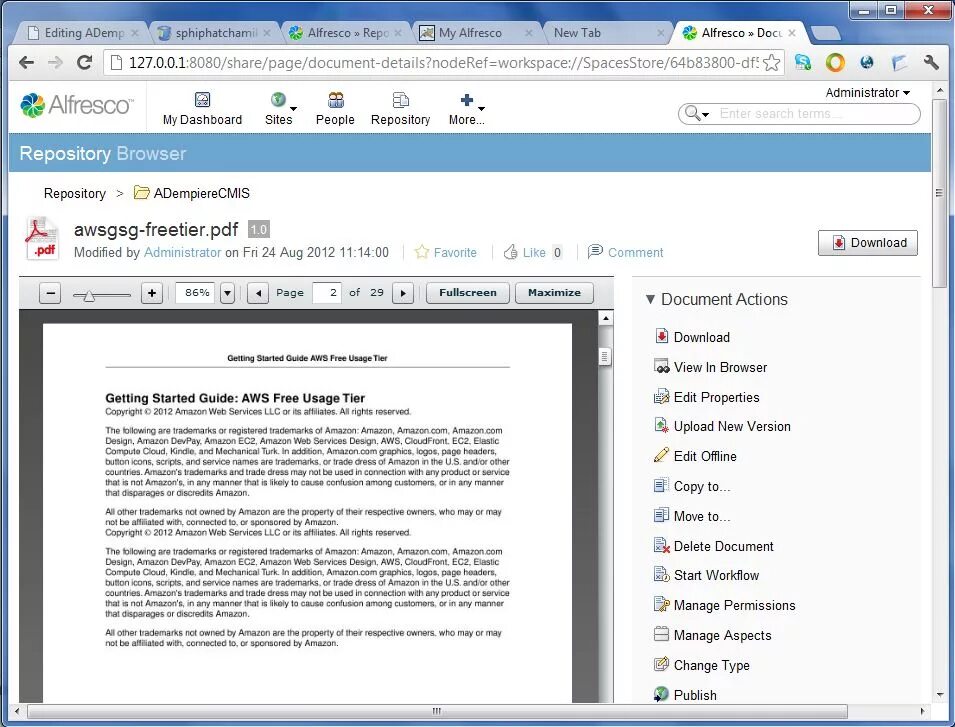The height and width of the screenshot is (727, 955).
Task: Bookmark the page with the star icon
Action: tap(772, 63)
